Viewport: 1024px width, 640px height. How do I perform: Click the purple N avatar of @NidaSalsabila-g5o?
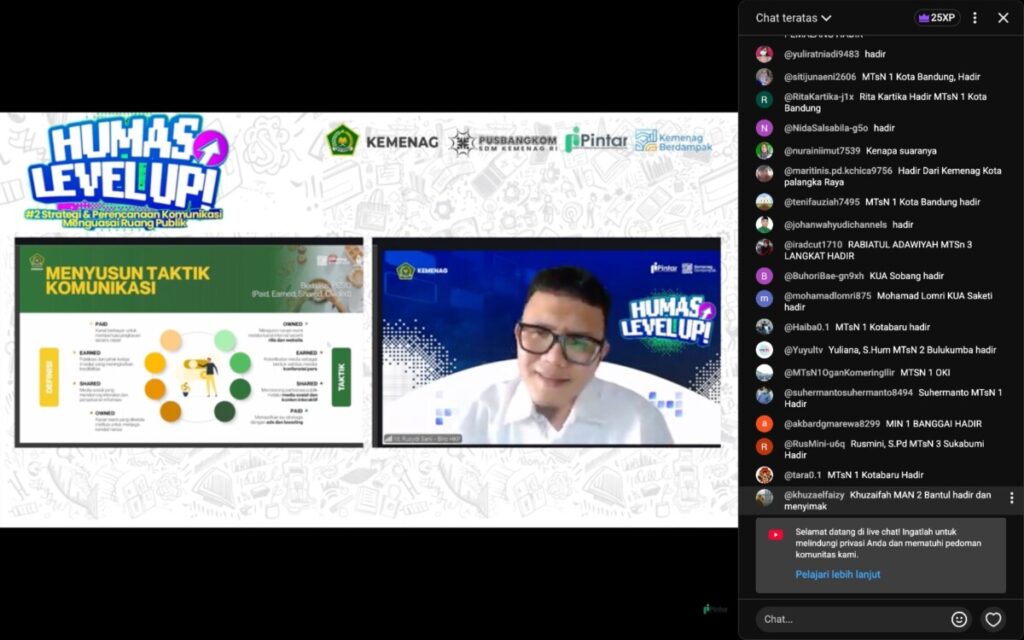pyautogui.click(x=764, y=128)
